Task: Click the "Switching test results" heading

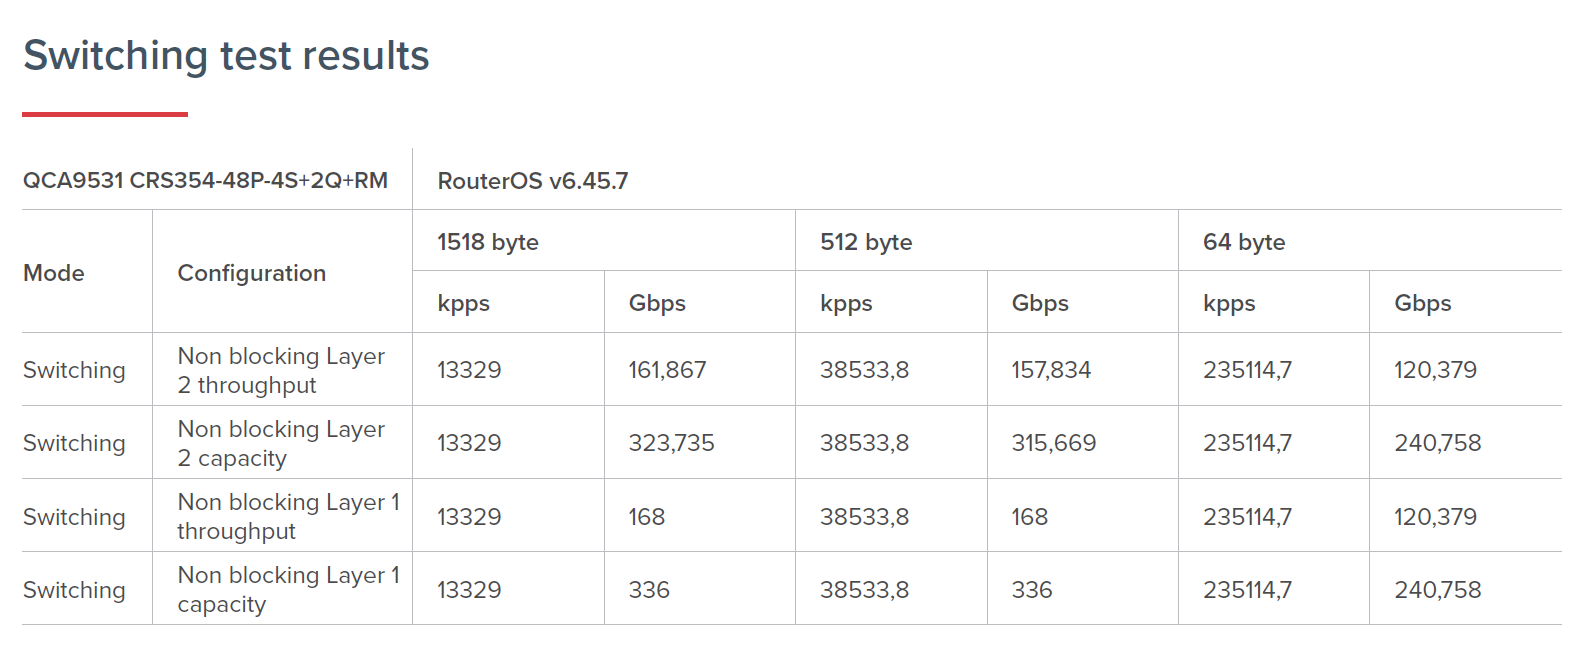Action: (226, 56)
